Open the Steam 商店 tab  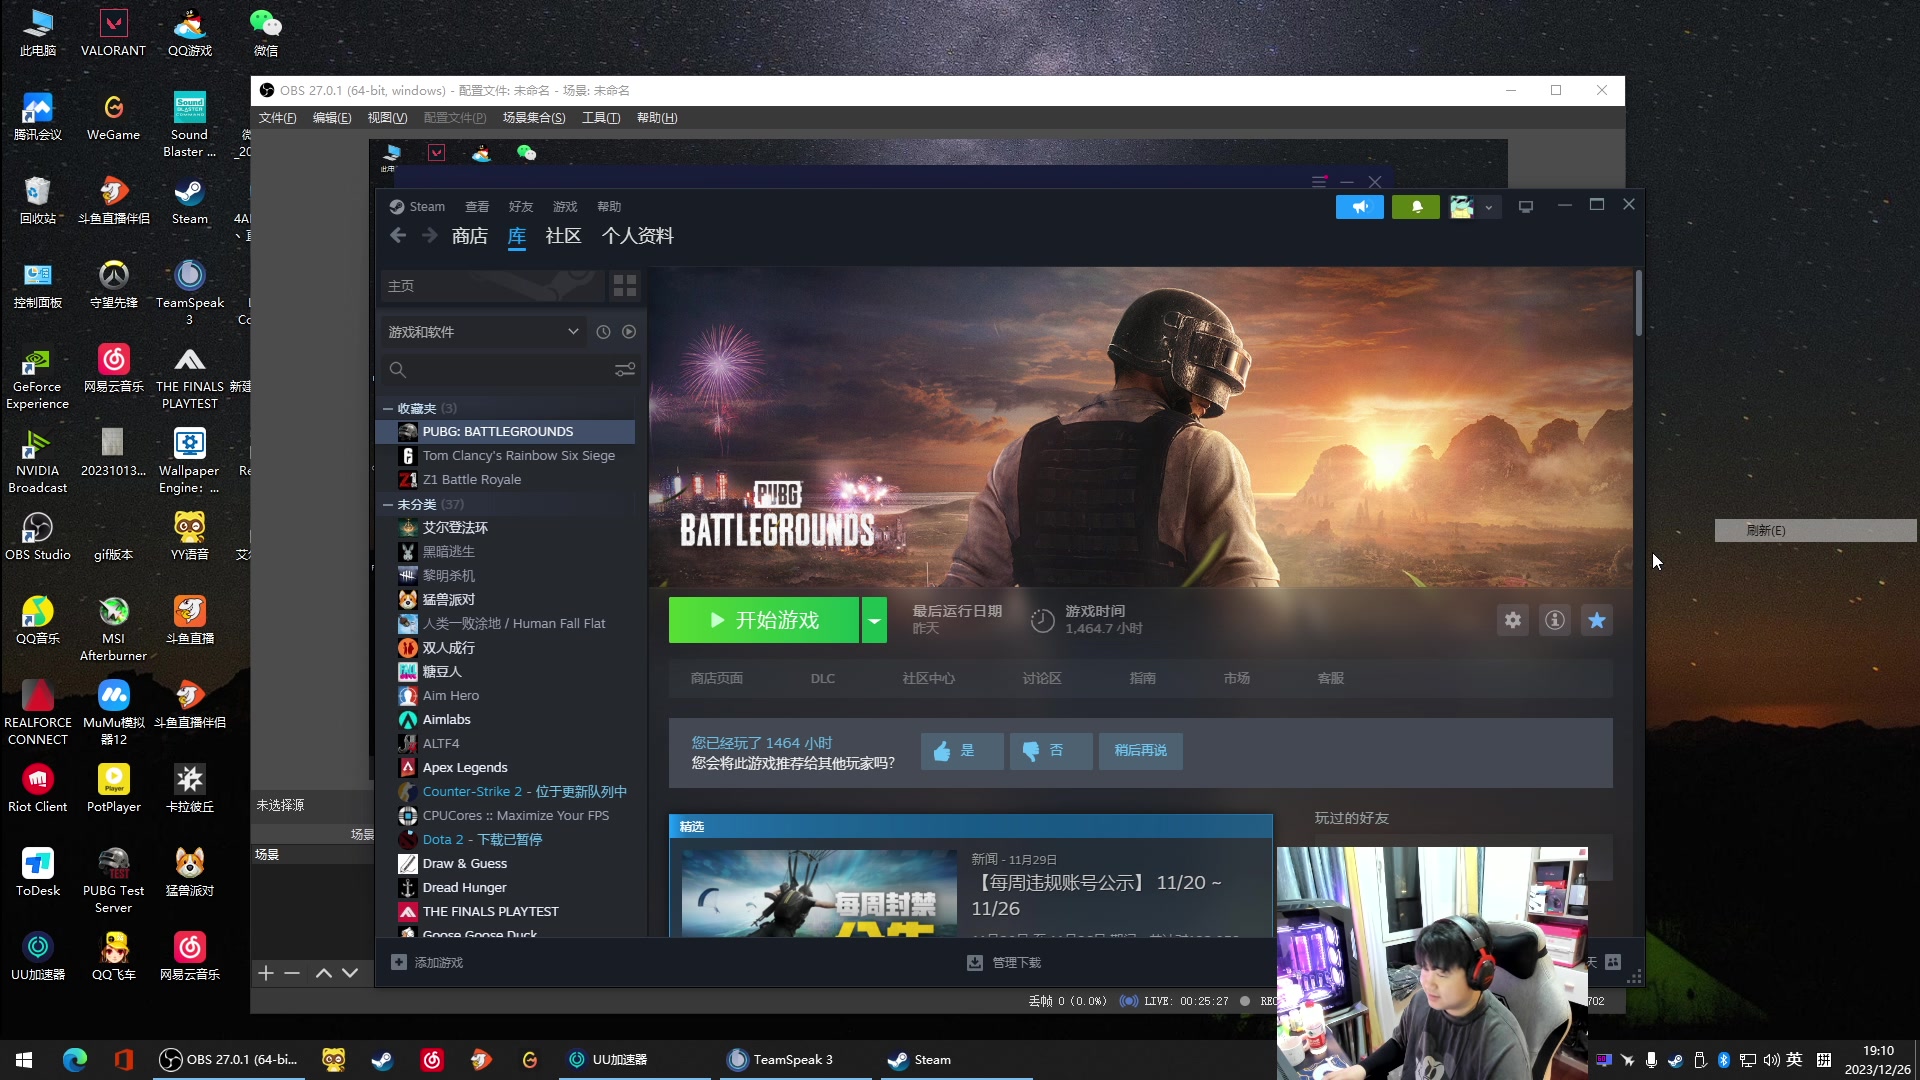click(x=468, y=236)
